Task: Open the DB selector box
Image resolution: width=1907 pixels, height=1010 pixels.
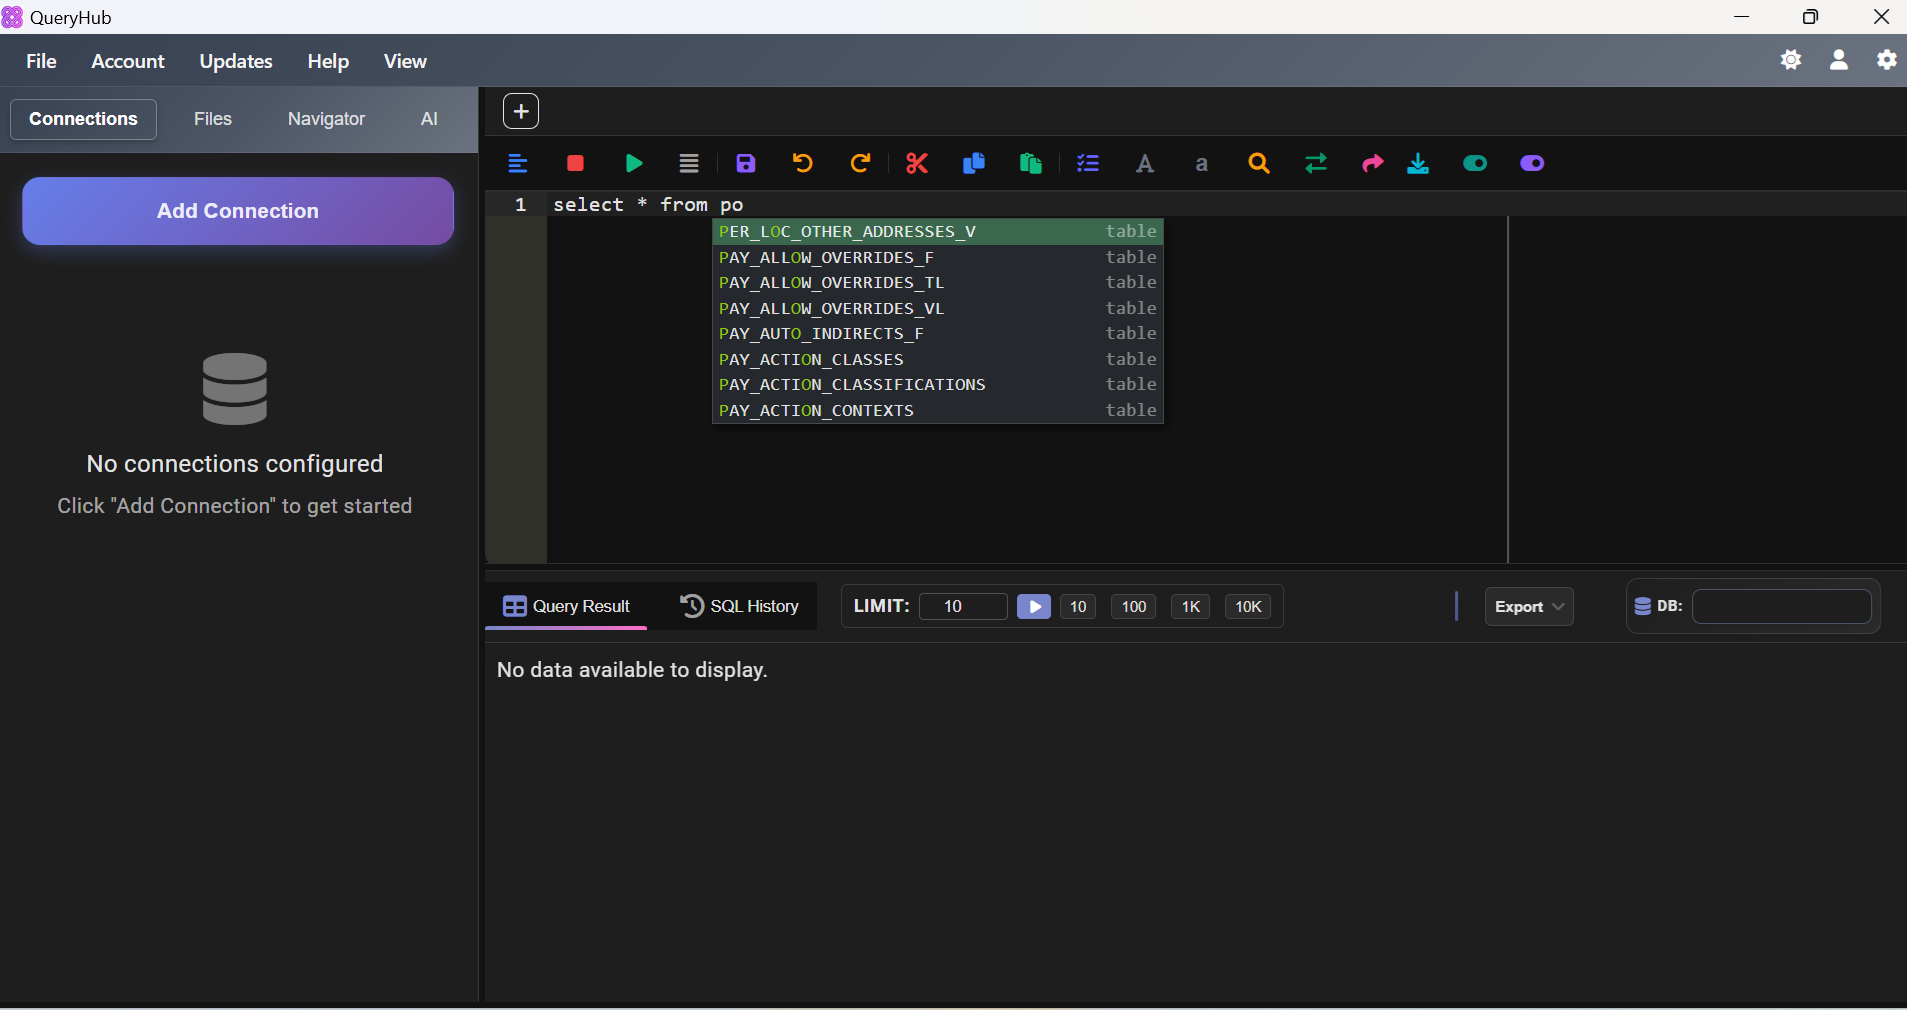Action: [x=1781, y=607]
